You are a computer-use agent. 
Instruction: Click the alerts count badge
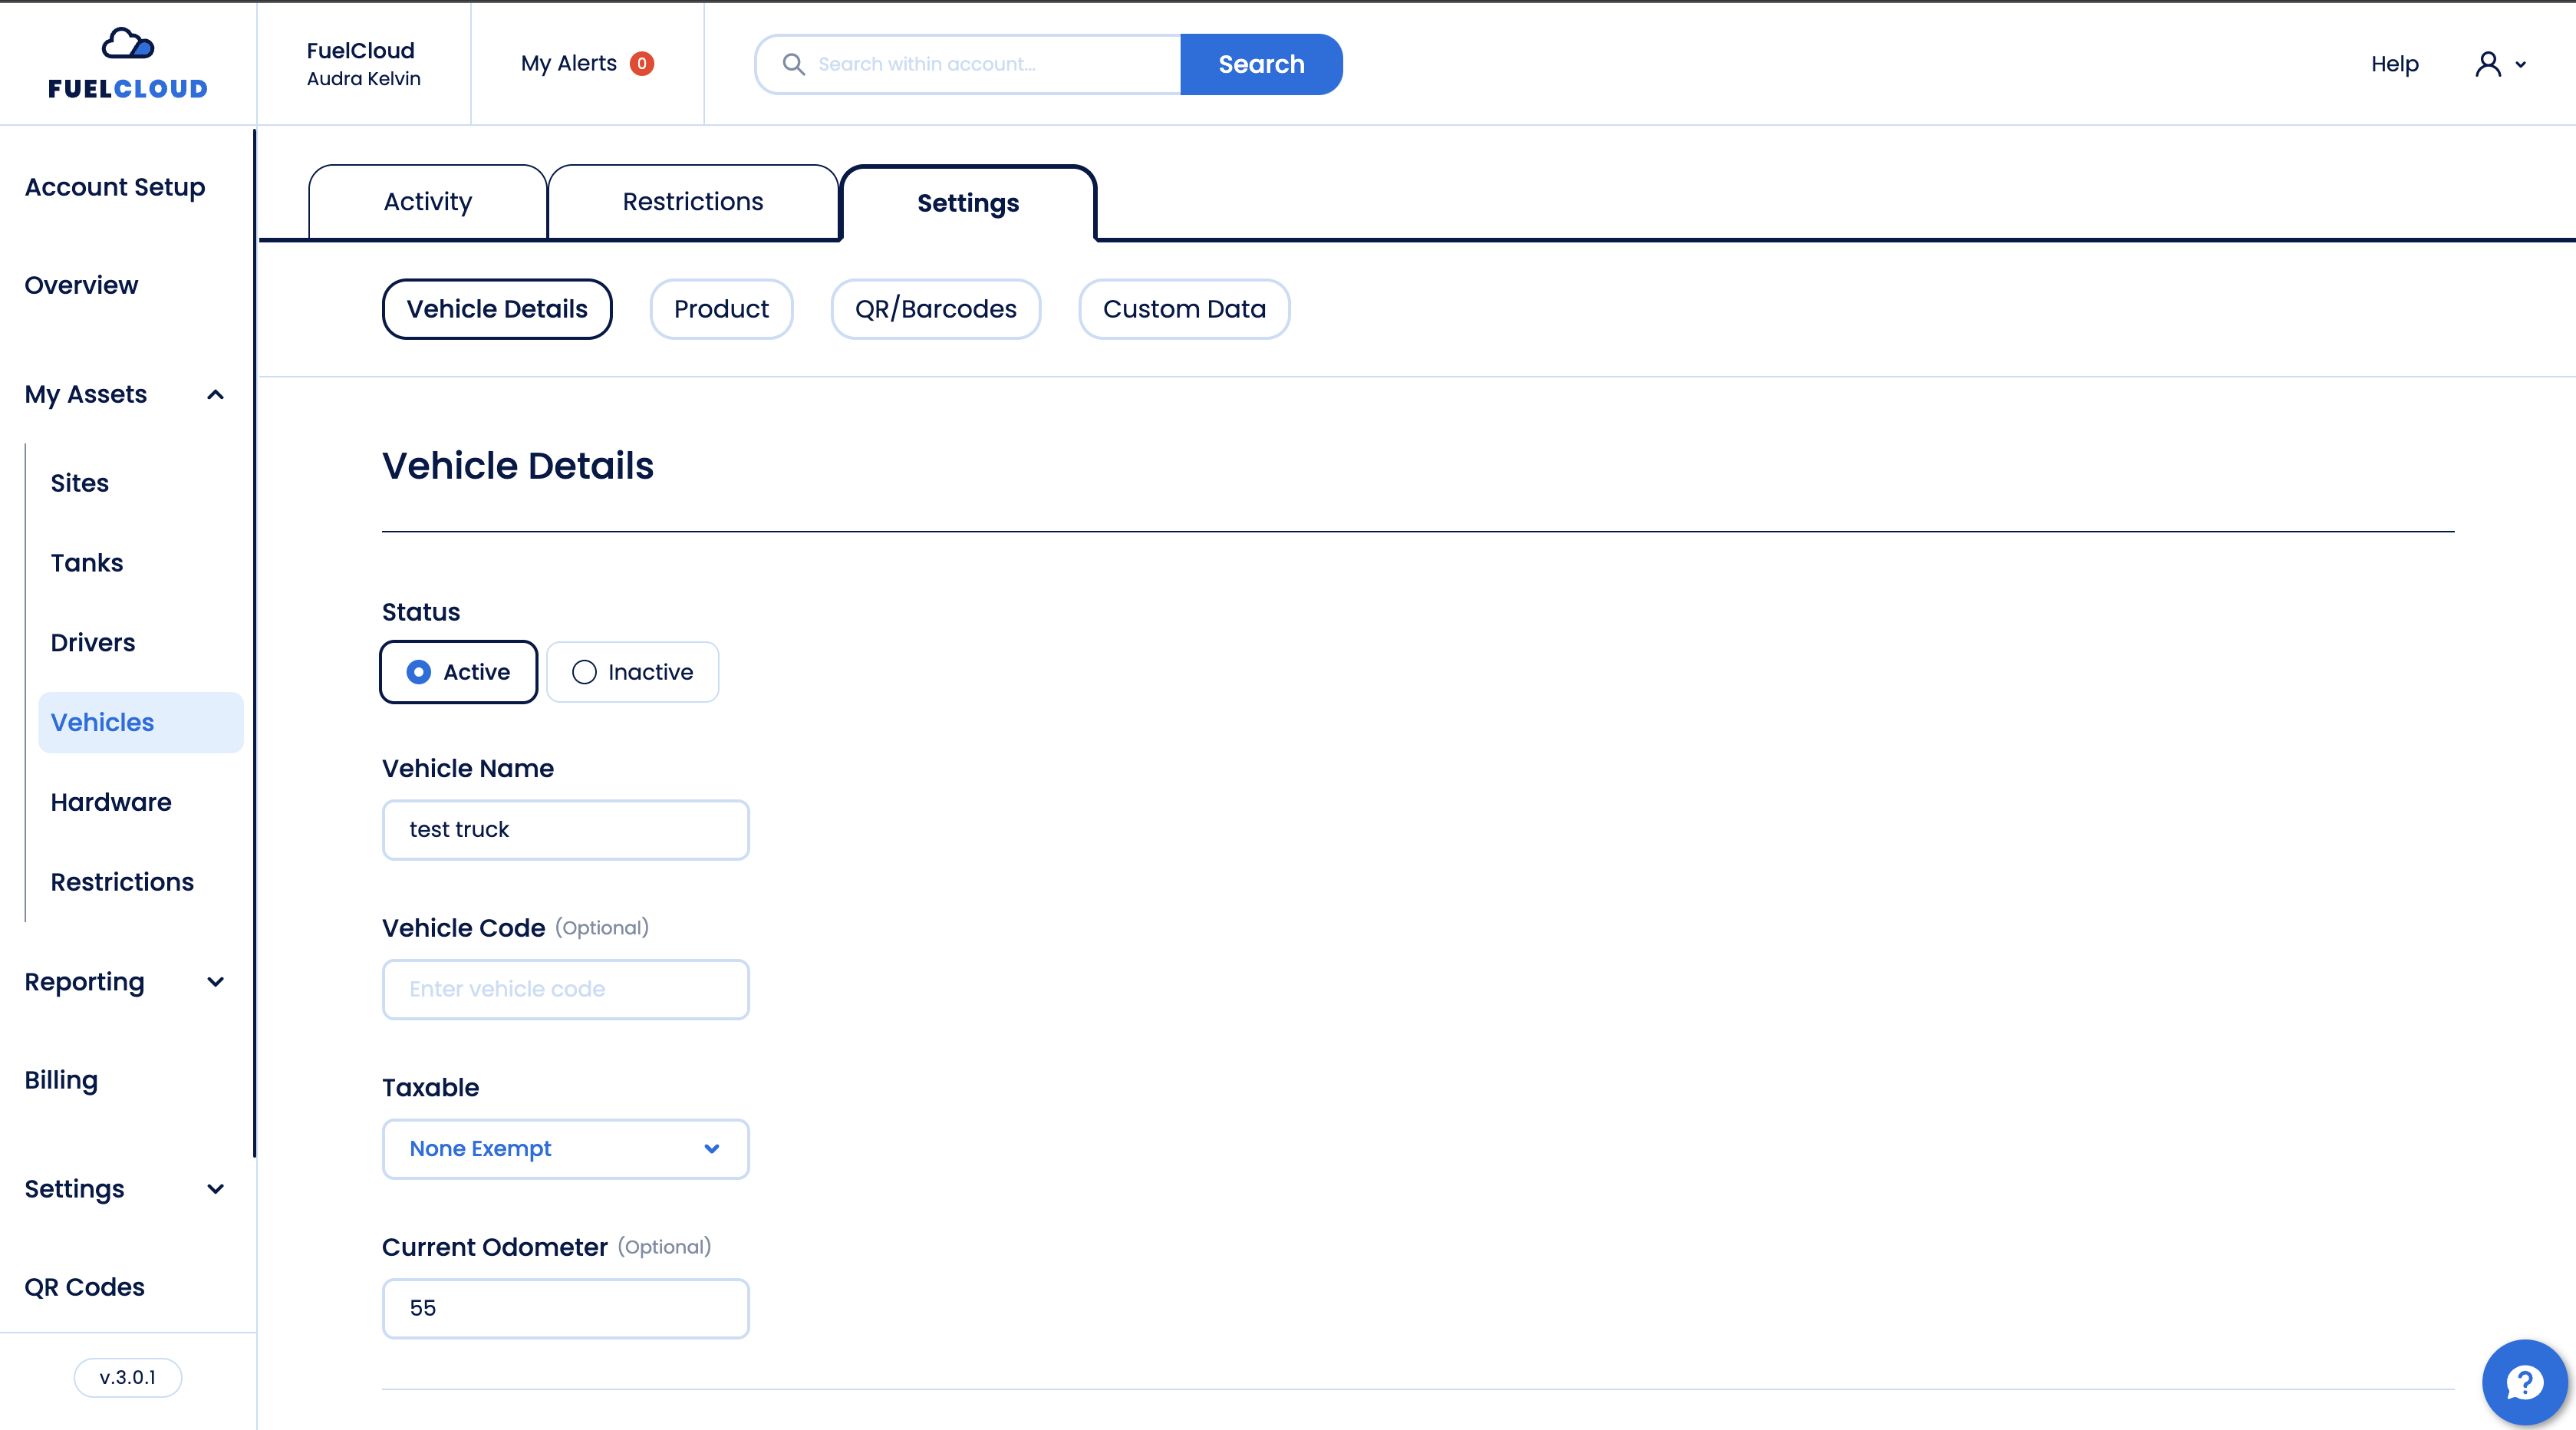click(642, 64)
